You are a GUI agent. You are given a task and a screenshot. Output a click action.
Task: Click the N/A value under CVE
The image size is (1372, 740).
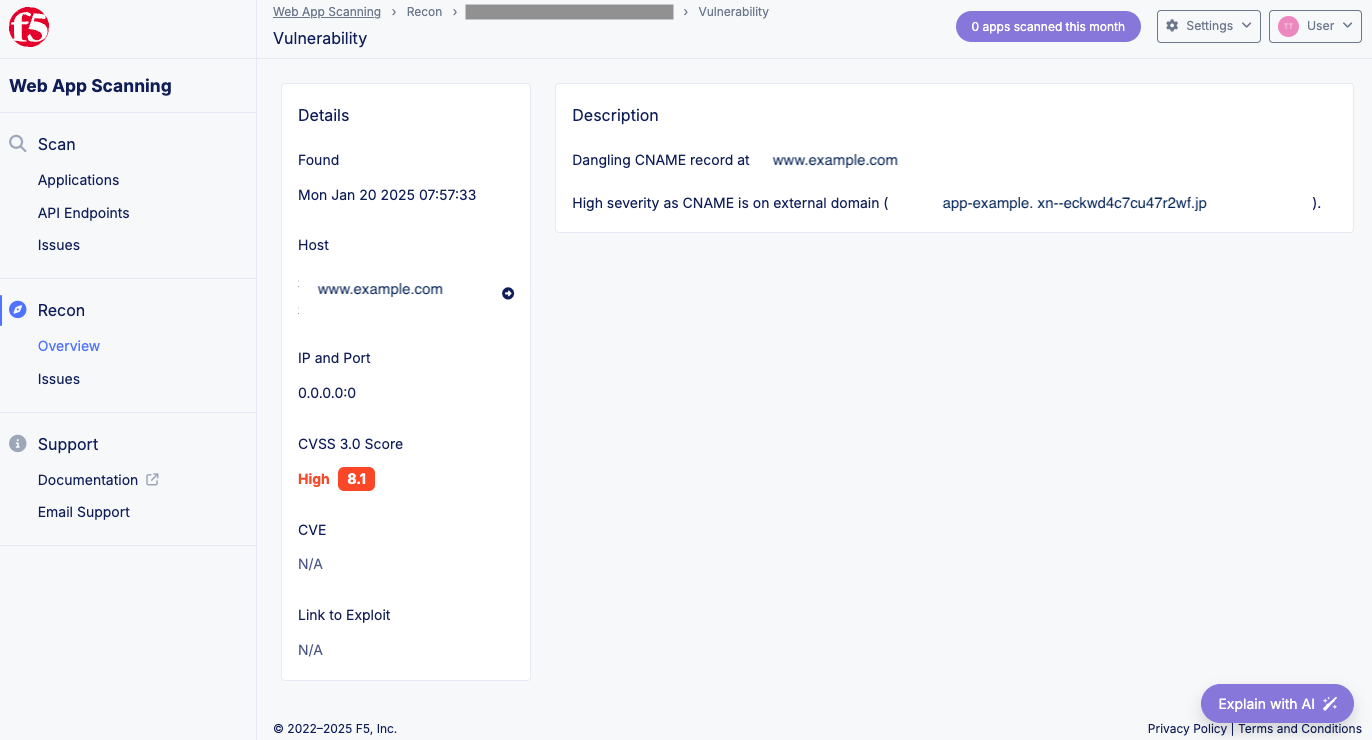coord(310,564)
